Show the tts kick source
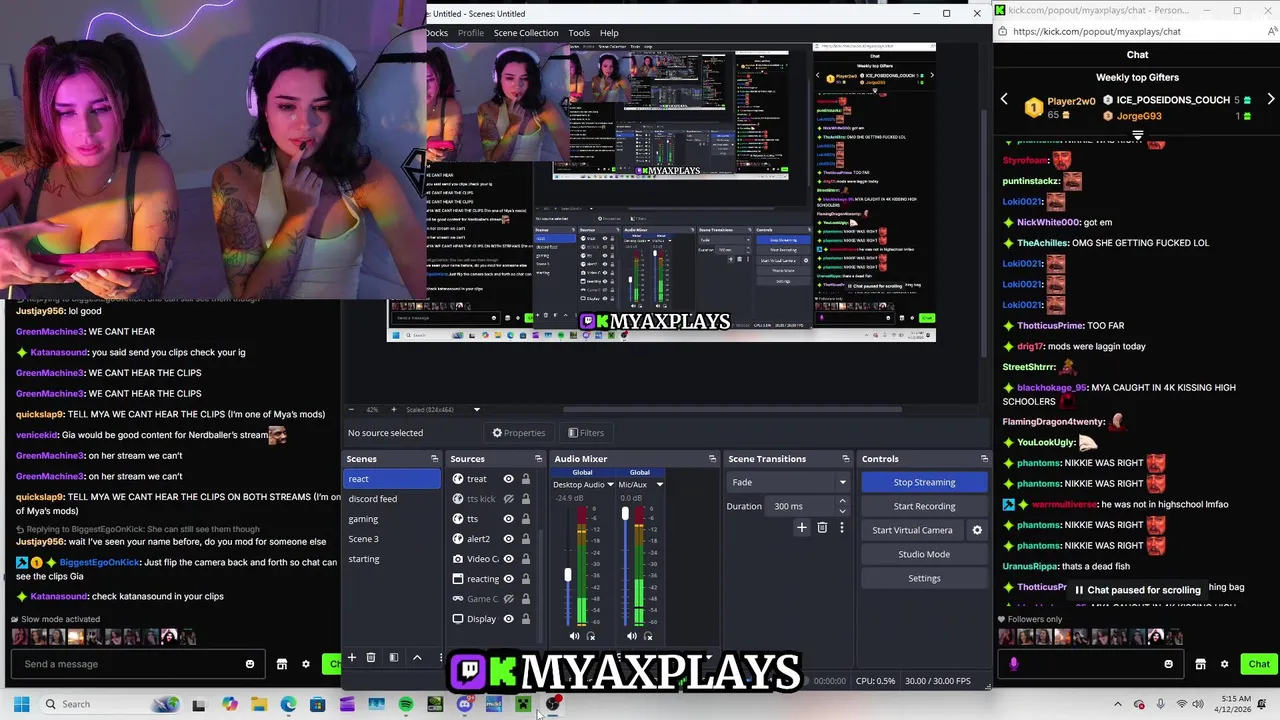The height and width of the screenshot is (720, 1280). (x=508, y=499)
